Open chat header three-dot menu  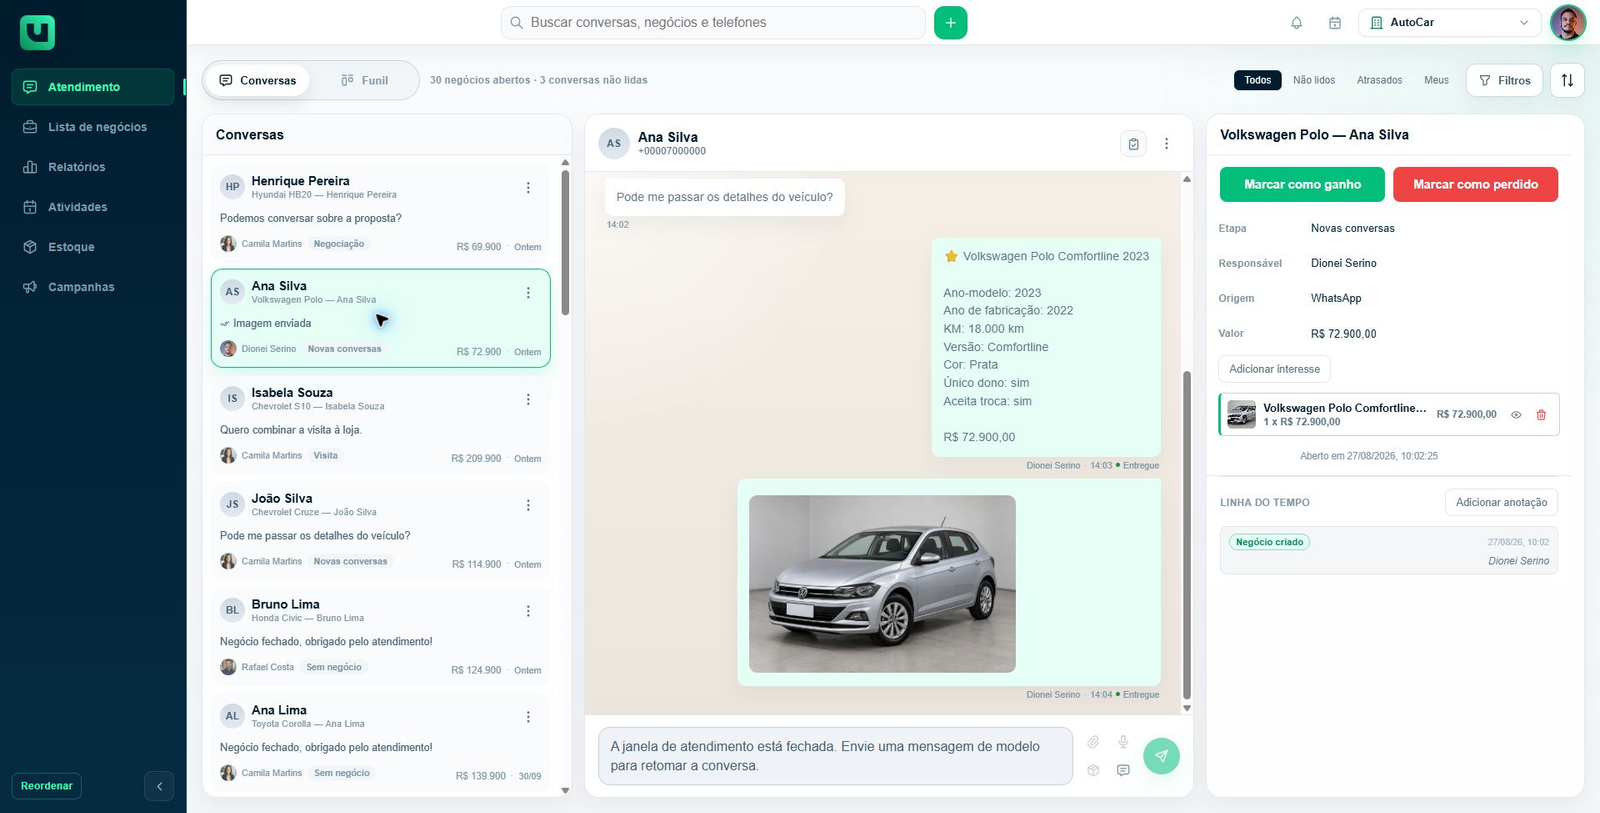(1166, 144)
